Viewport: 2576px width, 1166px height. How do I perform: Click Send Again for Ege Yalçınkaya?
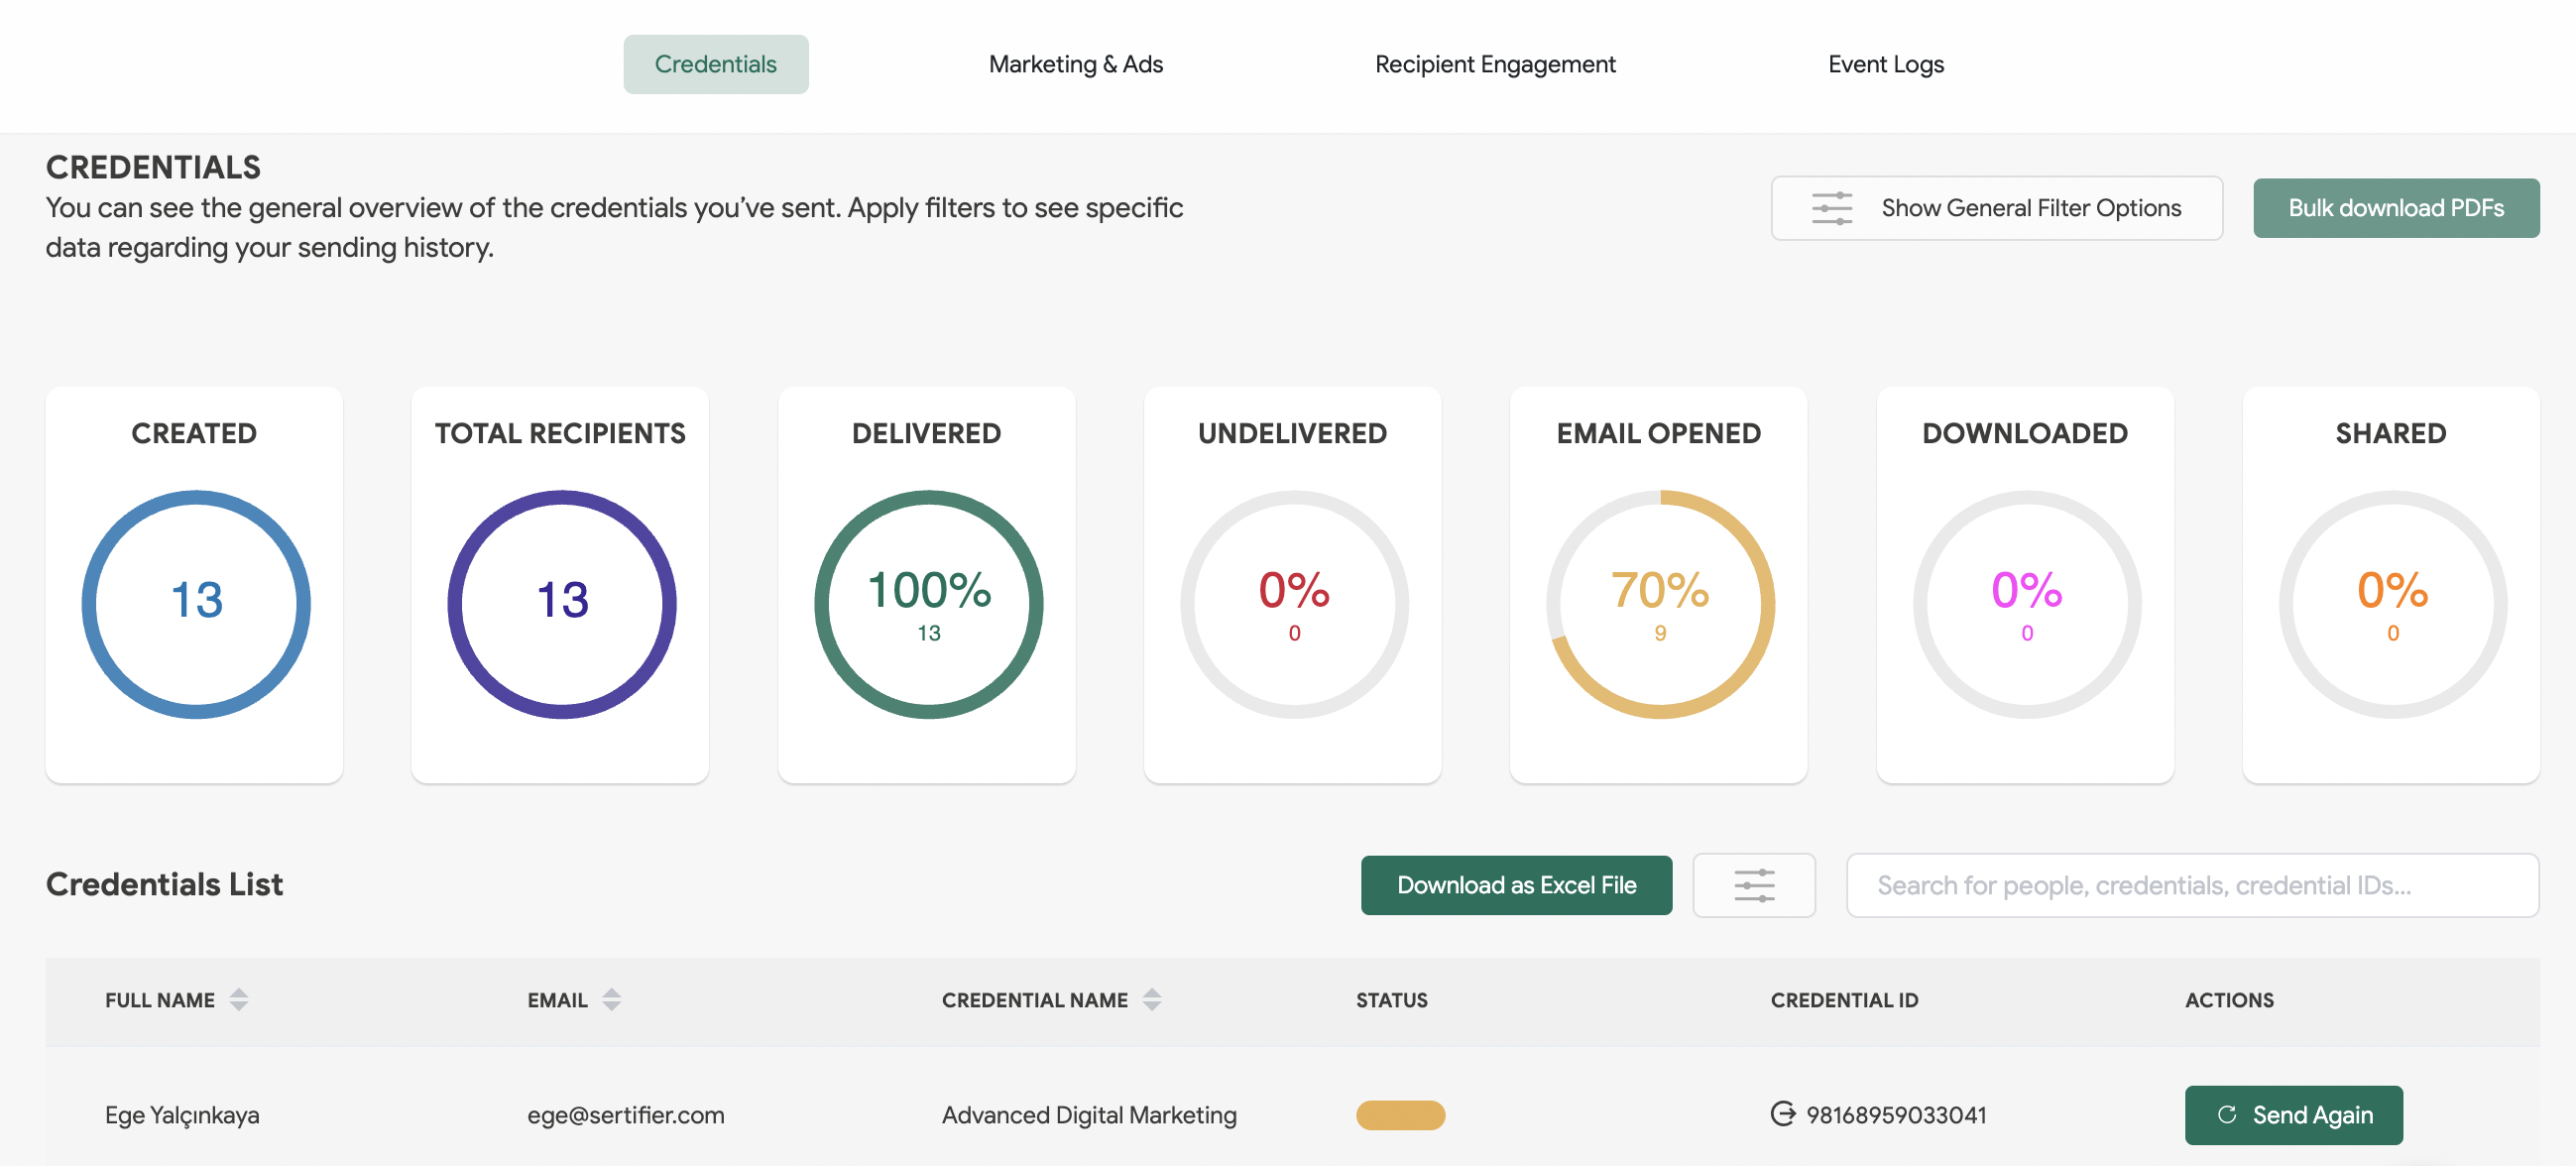(x=2292, y=1114)
